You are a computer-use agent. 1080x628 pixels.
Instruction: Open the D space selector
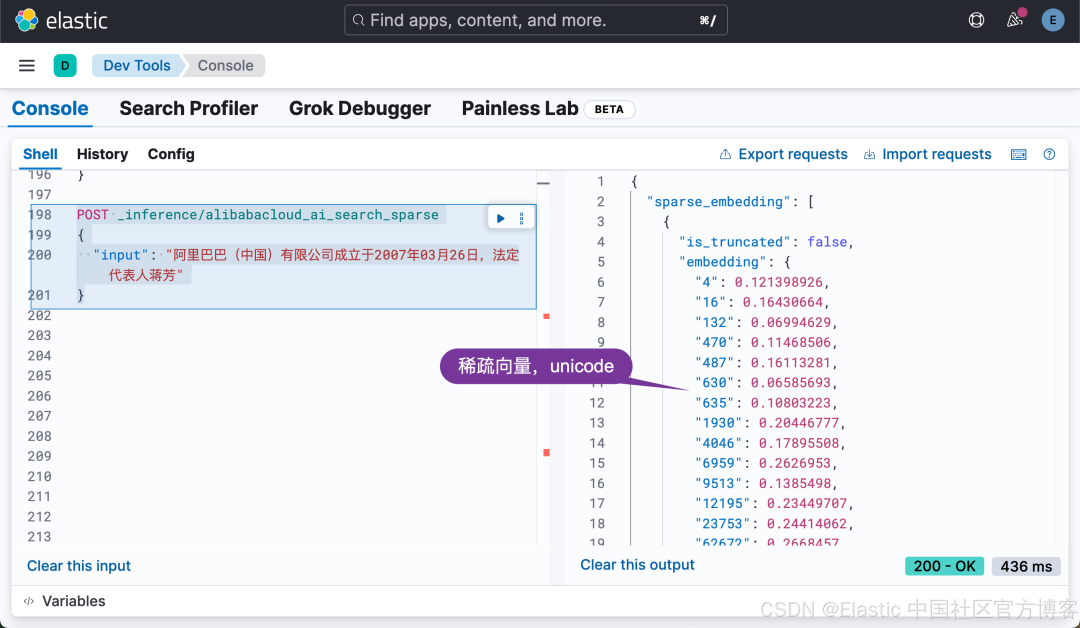(x=65, y=66)
